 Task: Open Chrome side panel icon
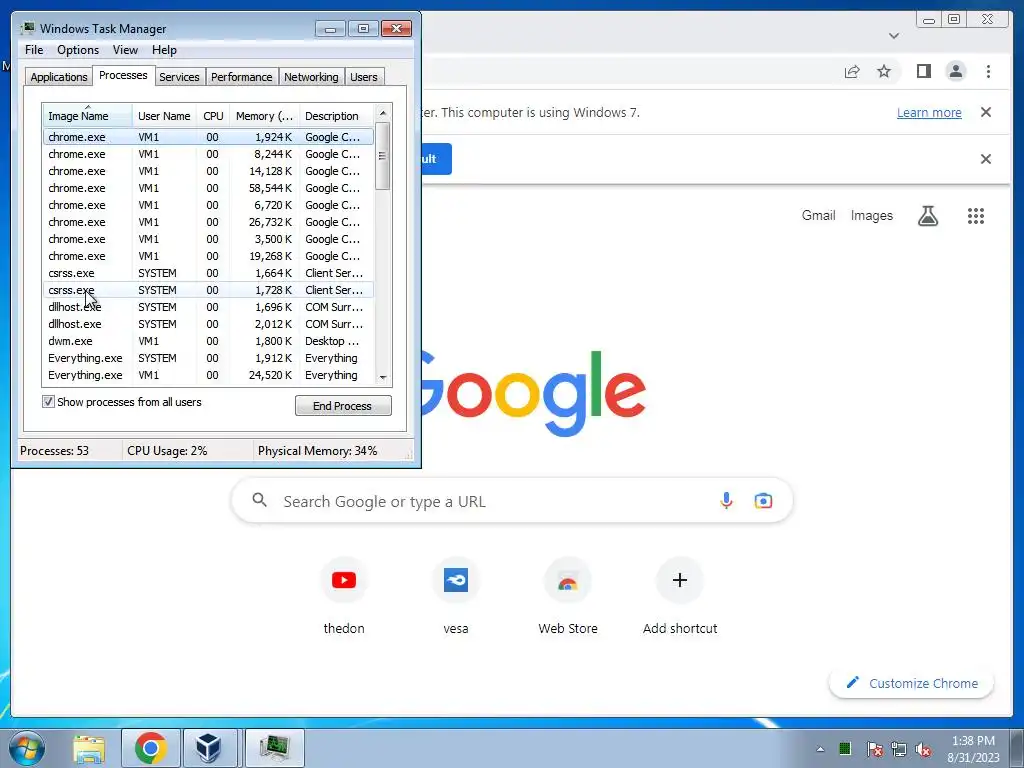(923, 71)
